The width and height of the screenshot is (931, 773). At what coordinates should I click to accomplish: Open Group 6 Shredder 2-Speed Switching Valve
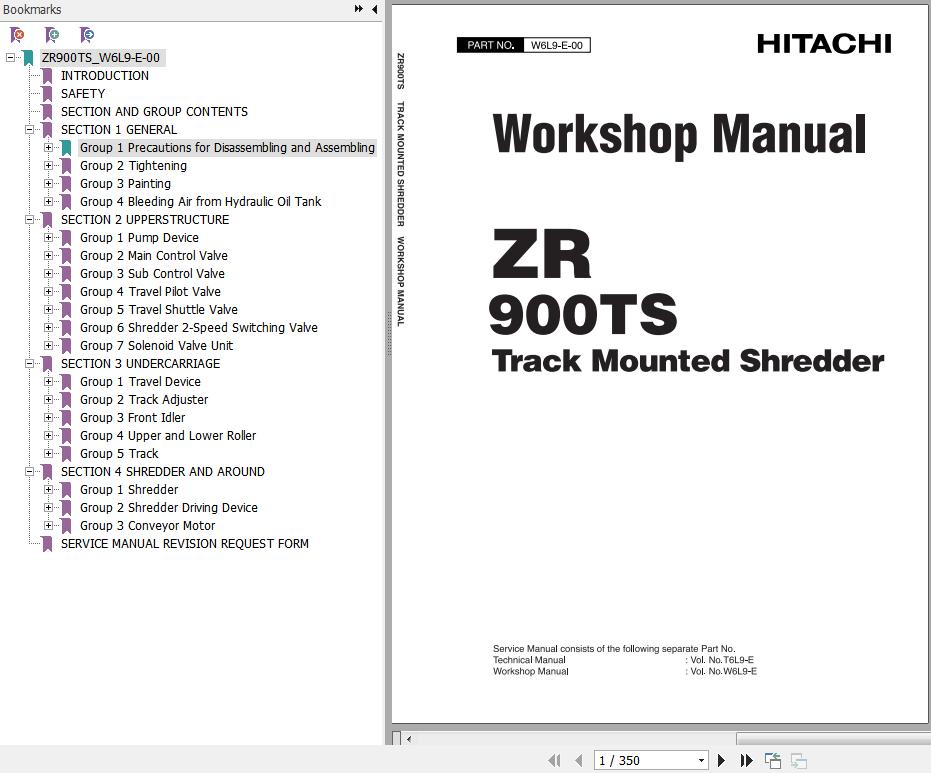[x=199, y=328]
